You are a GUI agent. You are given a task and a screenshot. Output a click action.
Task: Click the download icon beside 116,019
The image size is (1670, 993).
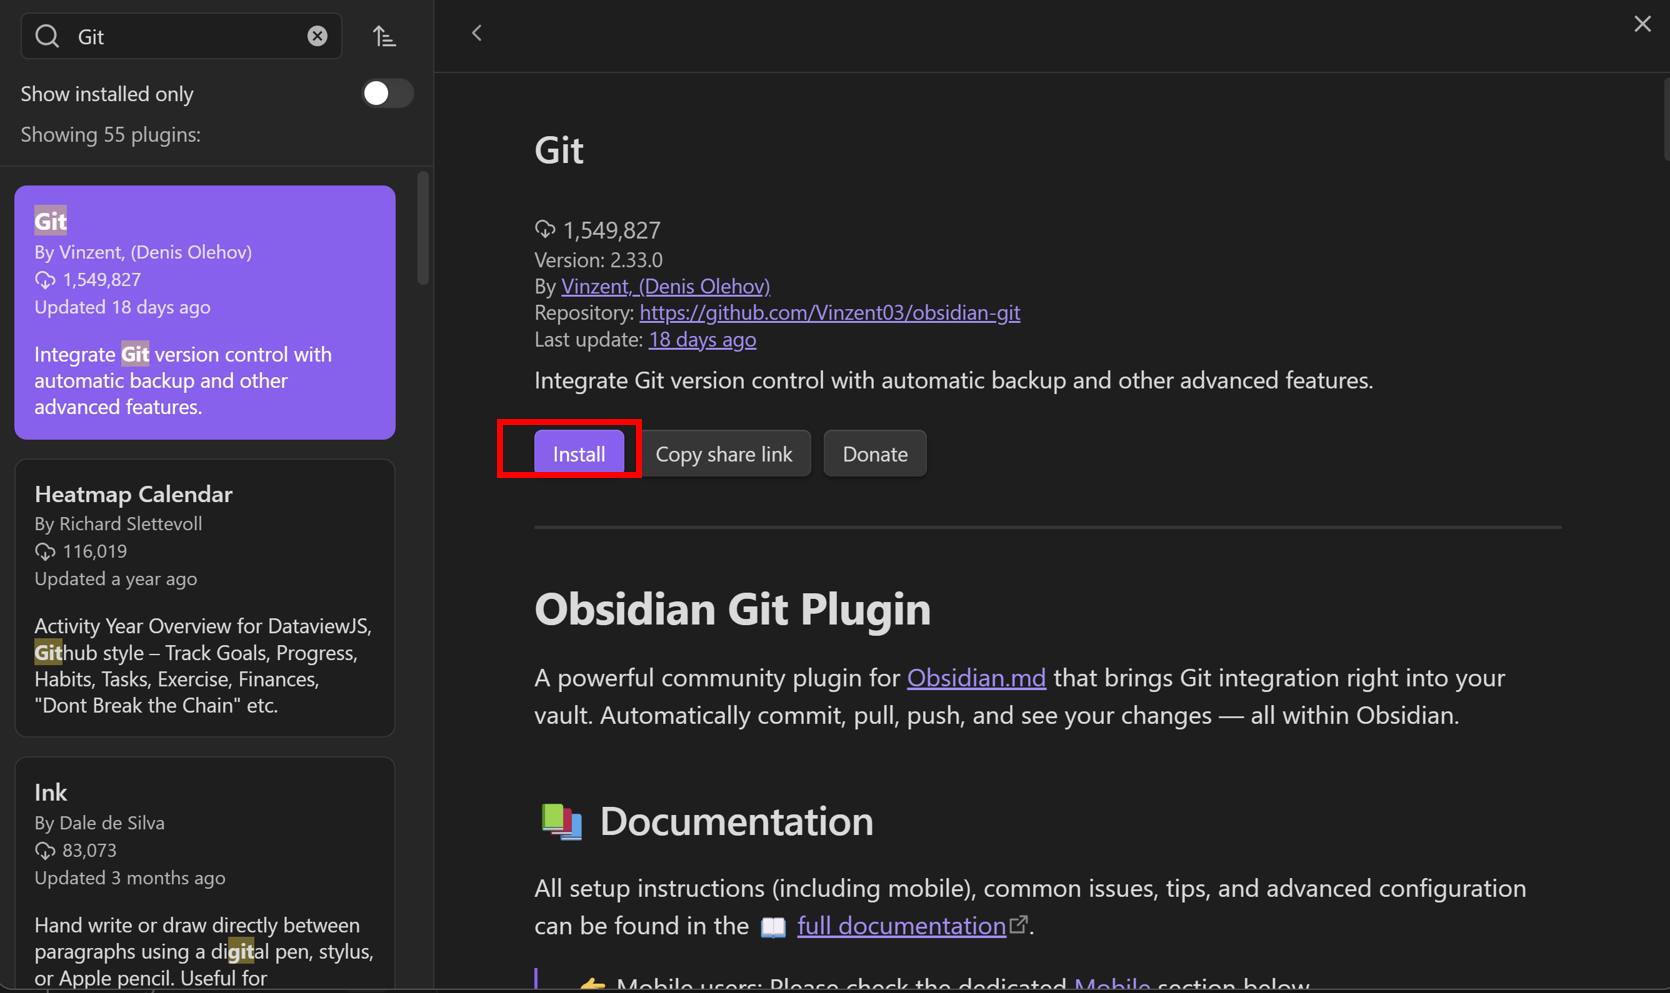[x=45, y=551]
